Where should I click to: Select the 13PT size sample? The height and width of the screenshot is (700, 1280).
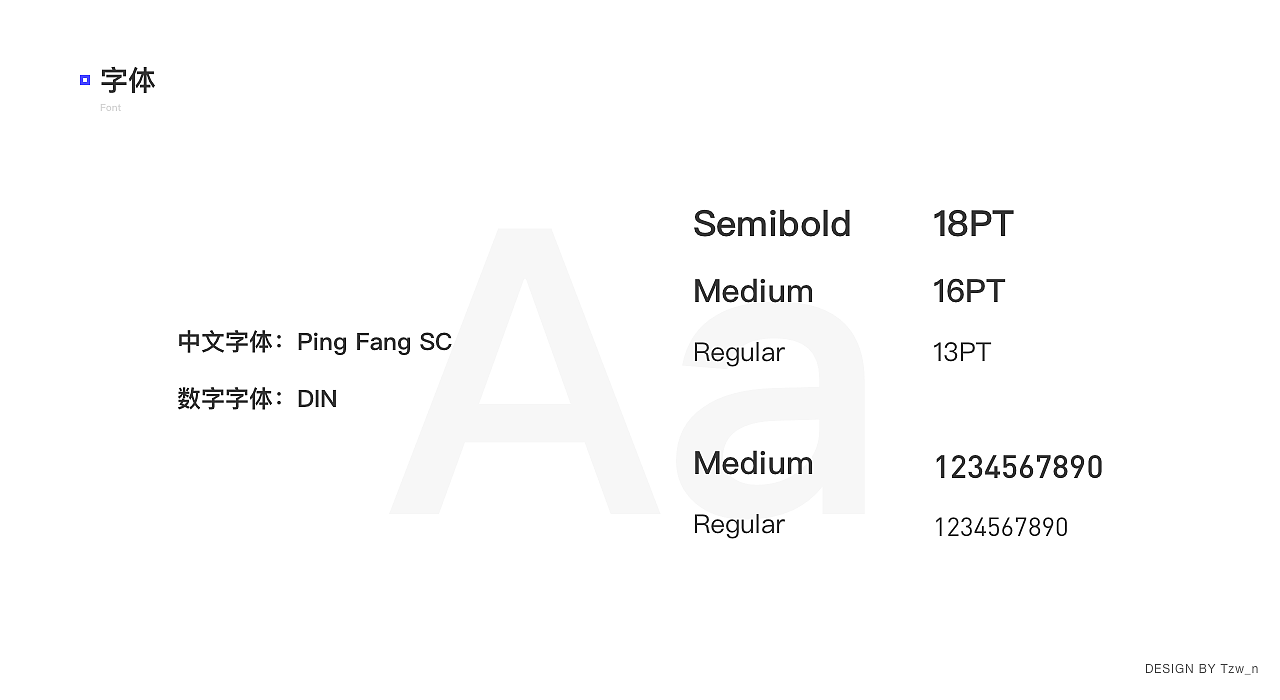[x=961, y=352]
